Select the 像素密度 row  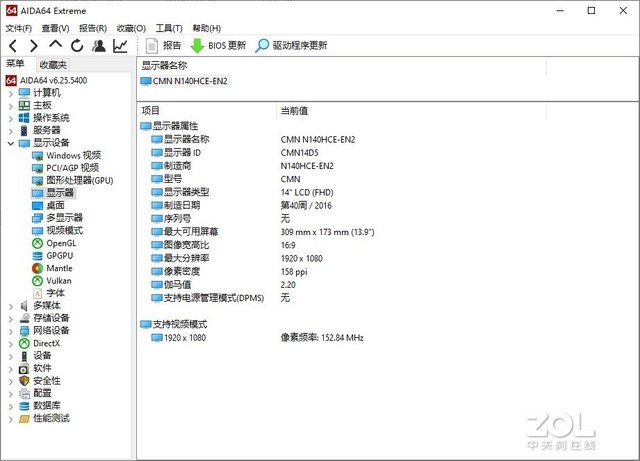tap(230, 272)
